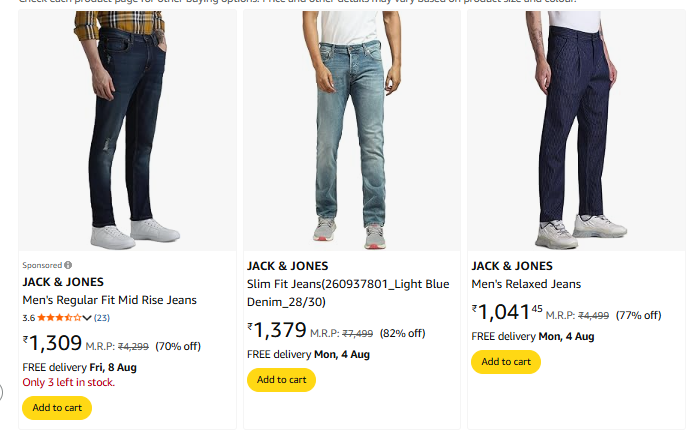687x433 pixels.
Task: Add the Slim Fit Jeans to cart
Action: coord(281,380)
